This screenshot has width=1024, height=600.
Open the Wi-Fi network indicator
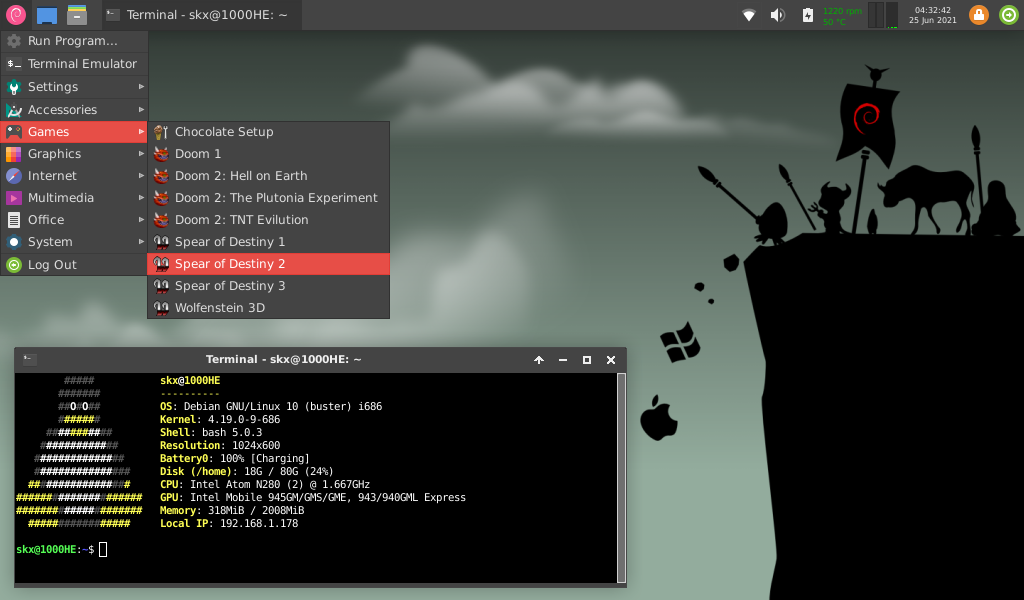coord(748,15)
